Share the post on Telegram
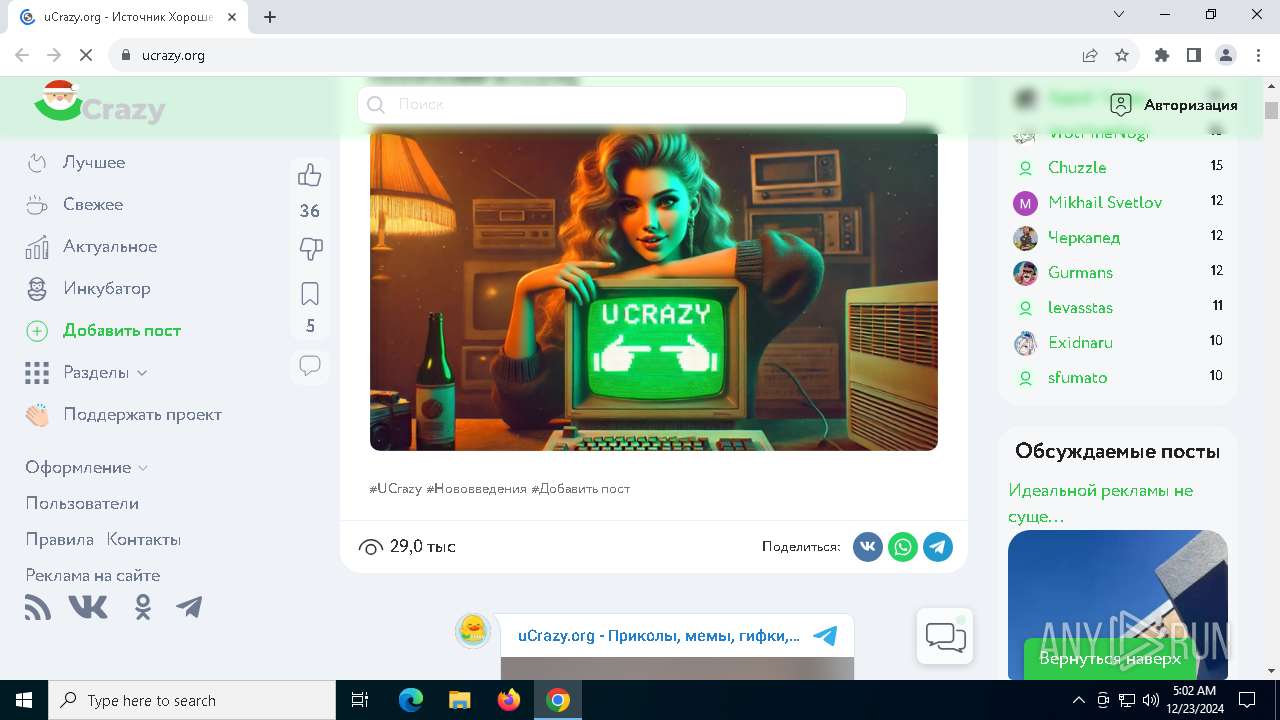 (938, 546)
